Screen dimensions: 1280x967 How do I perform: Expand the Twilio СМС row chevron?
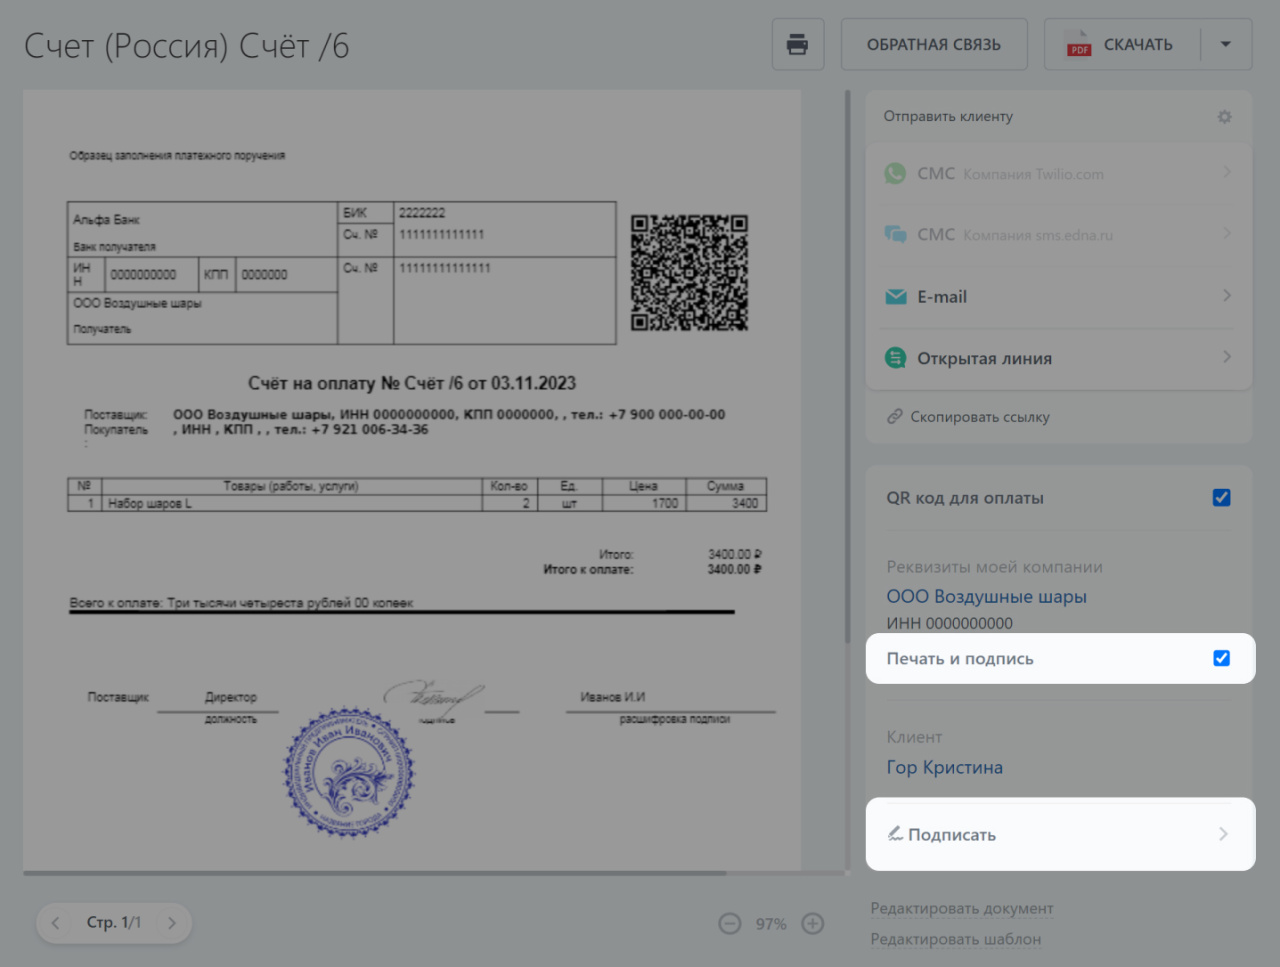1227,173
